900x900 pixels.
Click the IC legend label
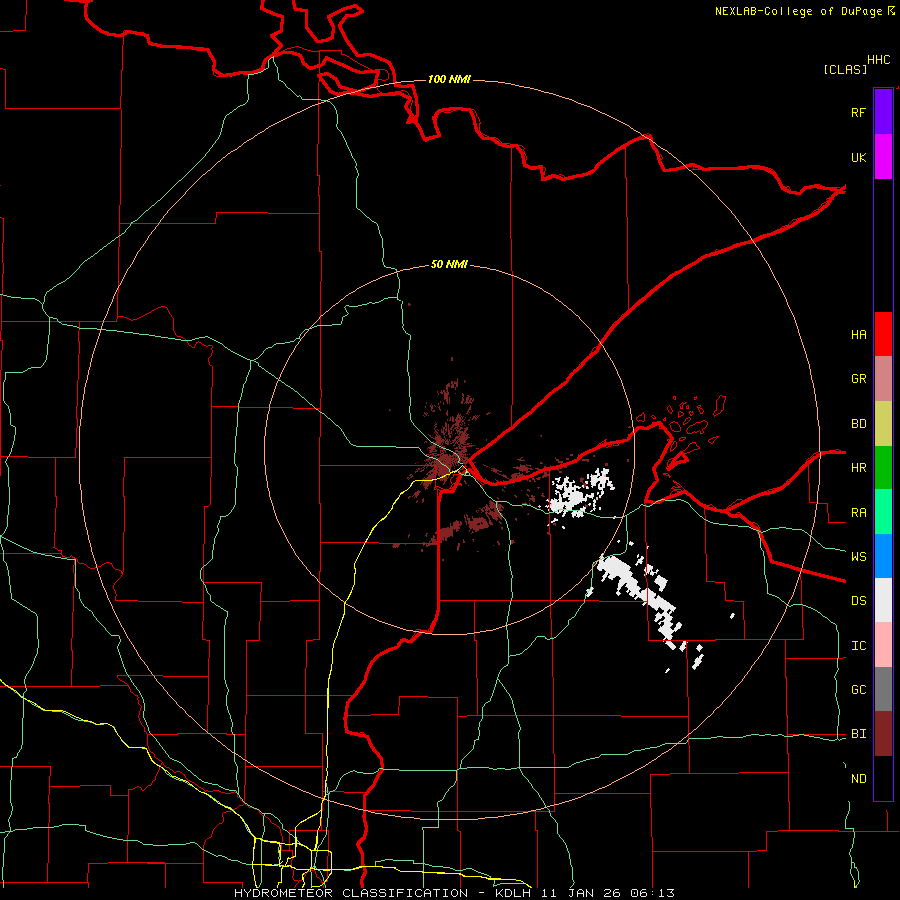[858, 646]
